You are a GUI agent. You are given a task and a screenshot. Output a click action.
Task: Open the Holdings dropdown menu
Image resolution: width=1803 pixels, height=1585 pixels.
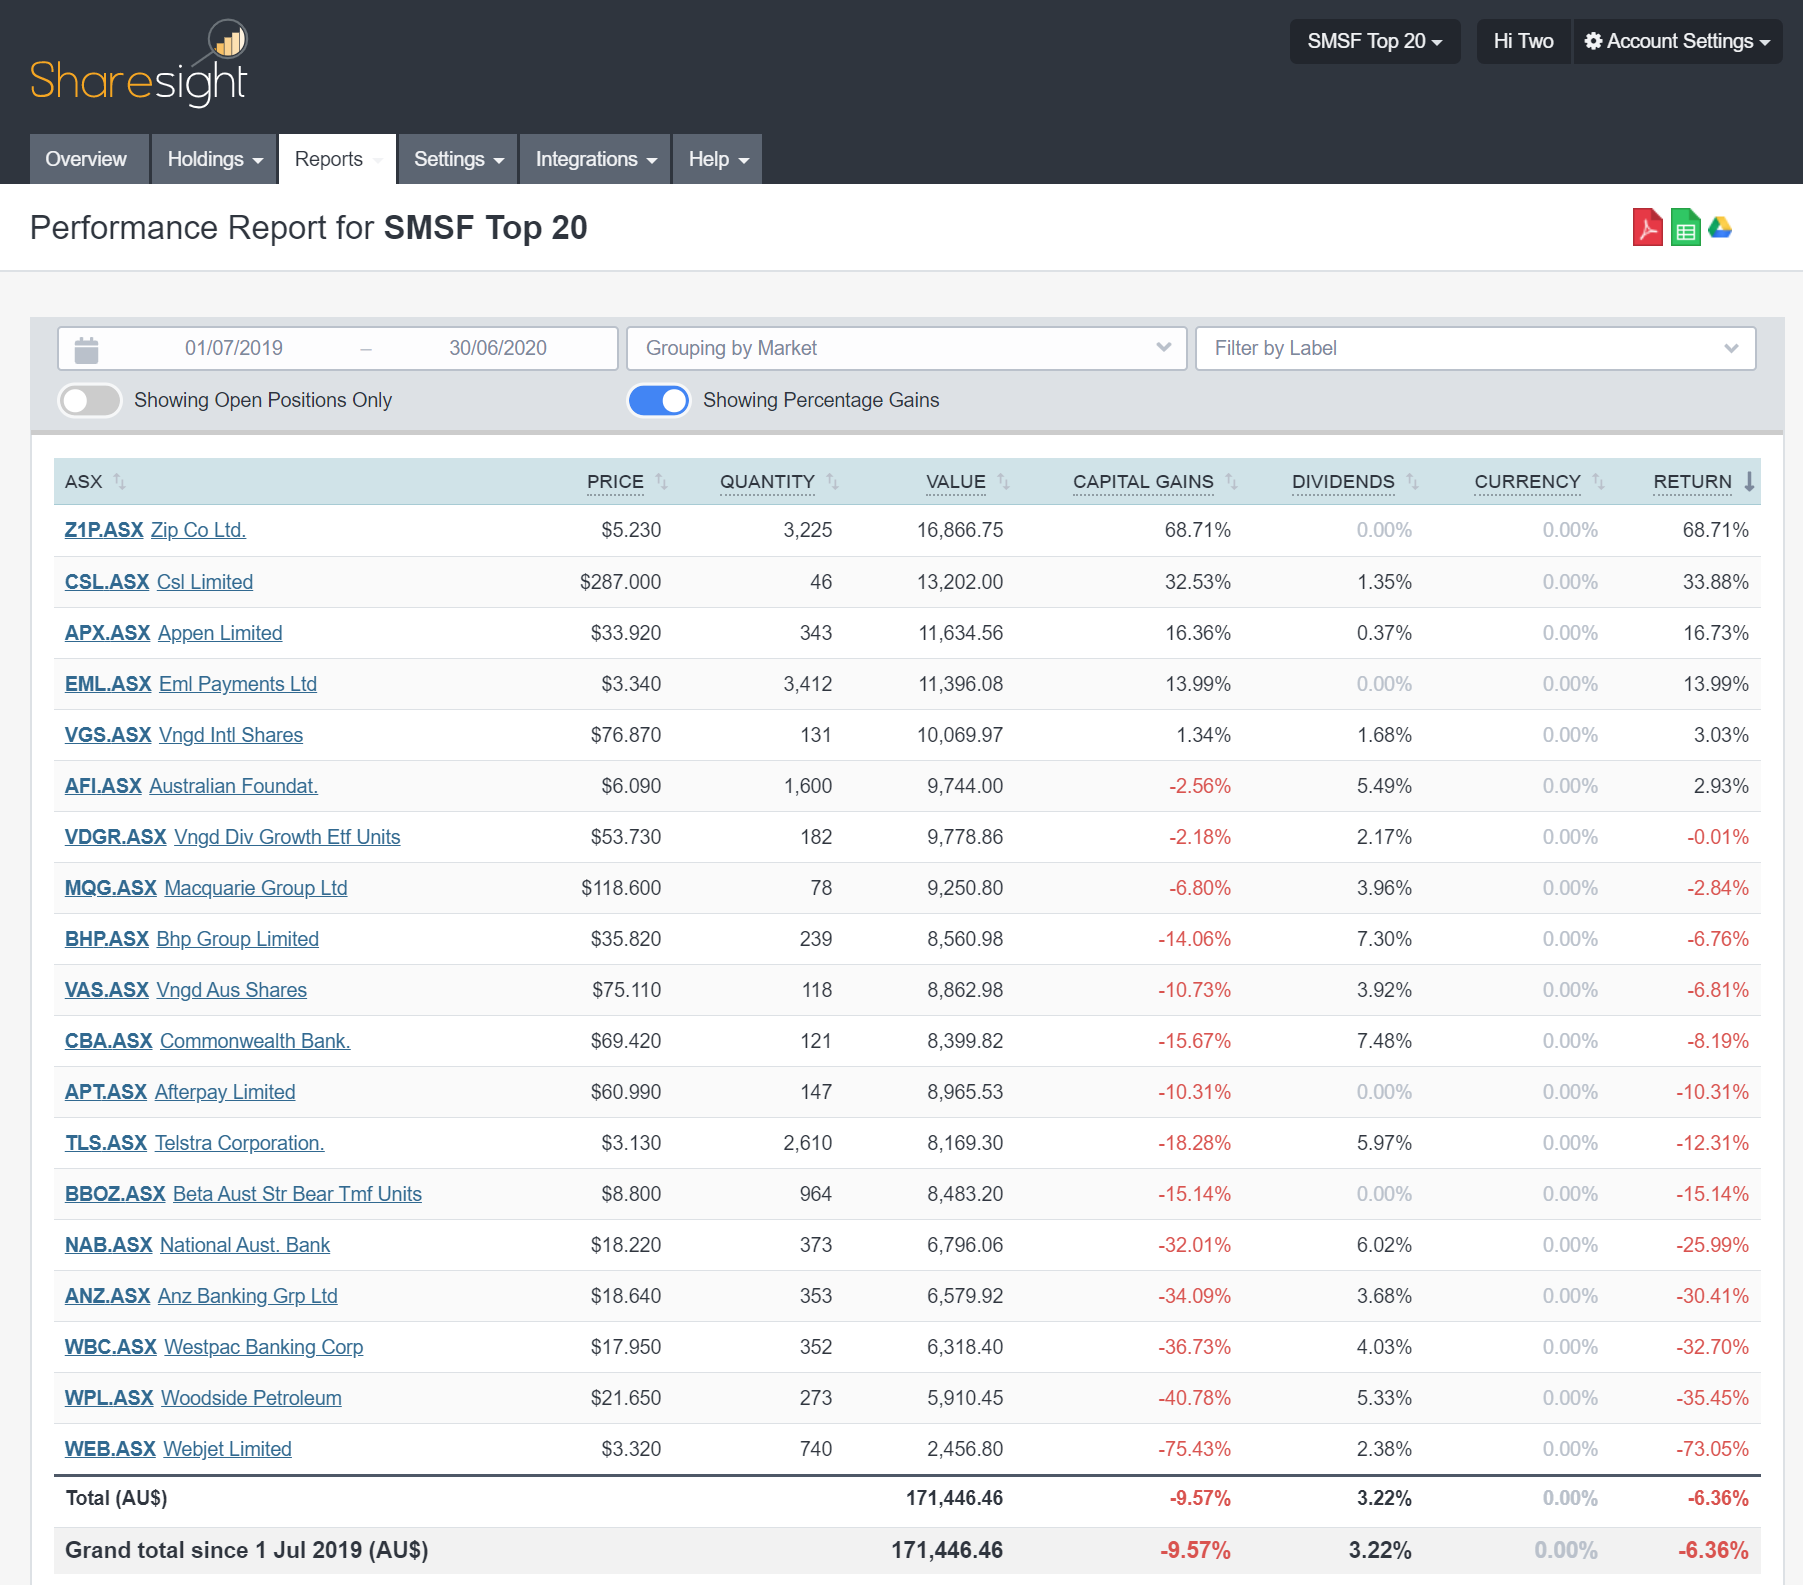[214, 159]
